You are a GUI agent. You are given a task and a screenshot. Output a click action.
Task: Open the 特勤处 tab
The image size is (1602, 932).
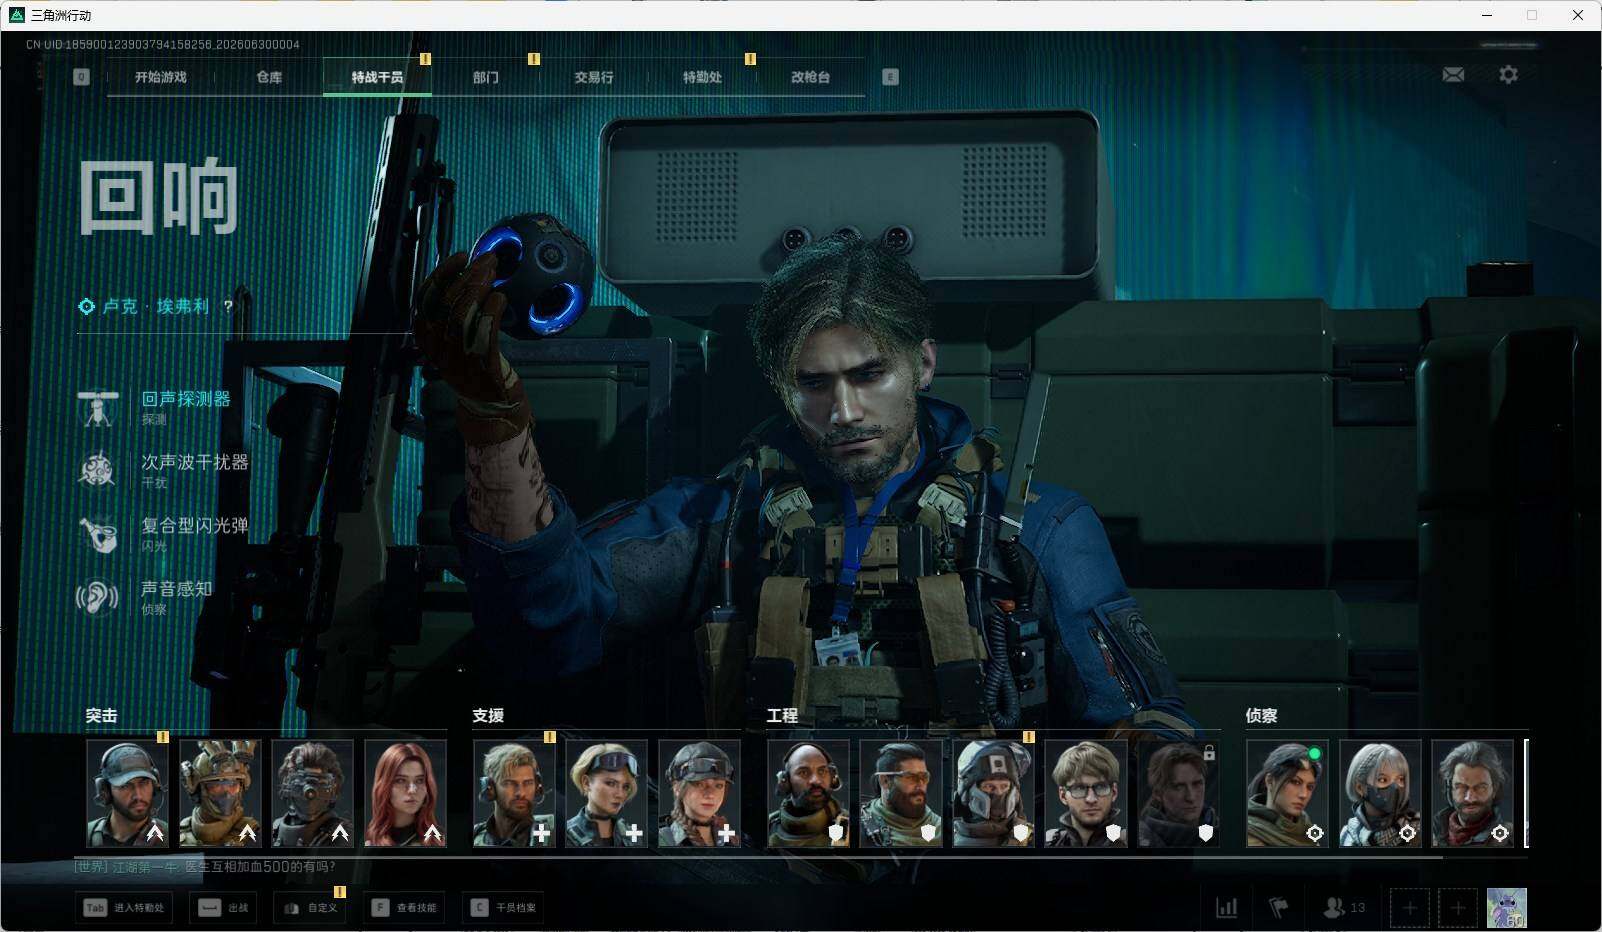[702, 77]
